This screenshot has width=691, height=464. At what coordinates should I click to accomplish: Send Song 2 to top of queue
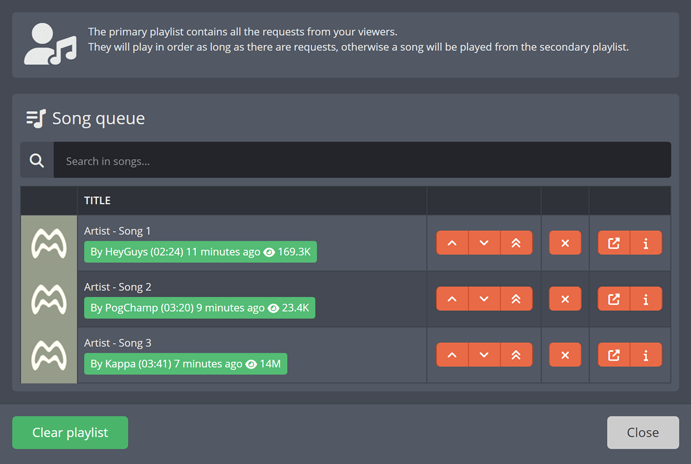click(x=516, y=299)
